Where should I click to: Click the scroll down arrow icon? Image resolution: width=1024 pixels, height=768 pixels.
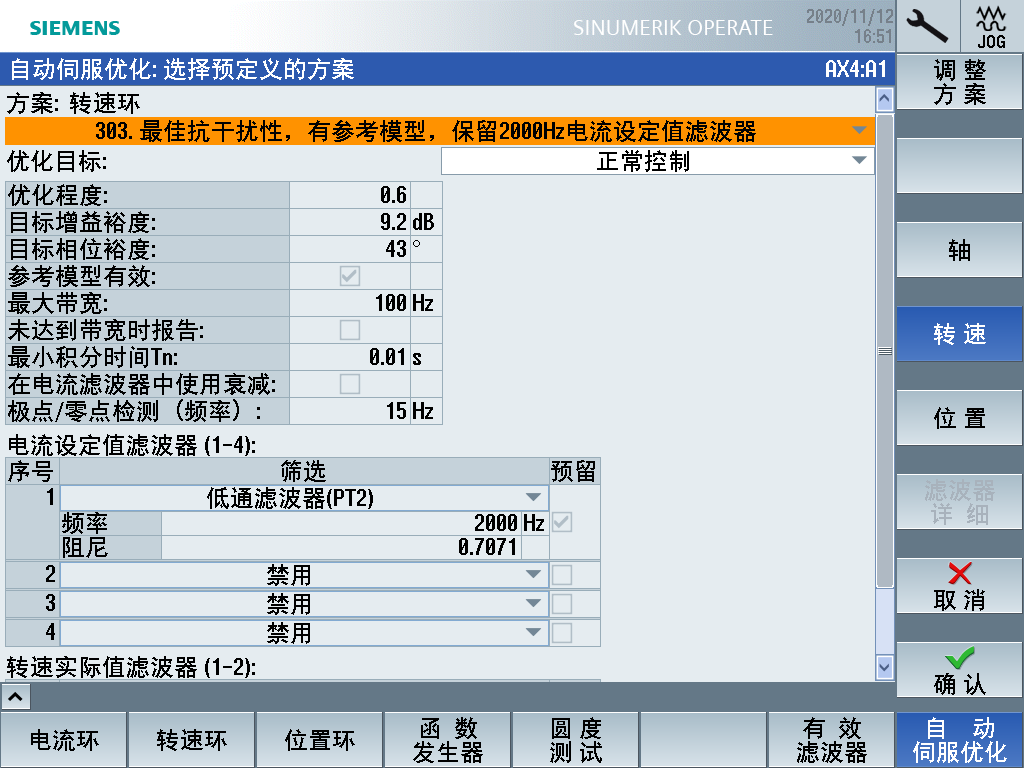tap(884, 666)
